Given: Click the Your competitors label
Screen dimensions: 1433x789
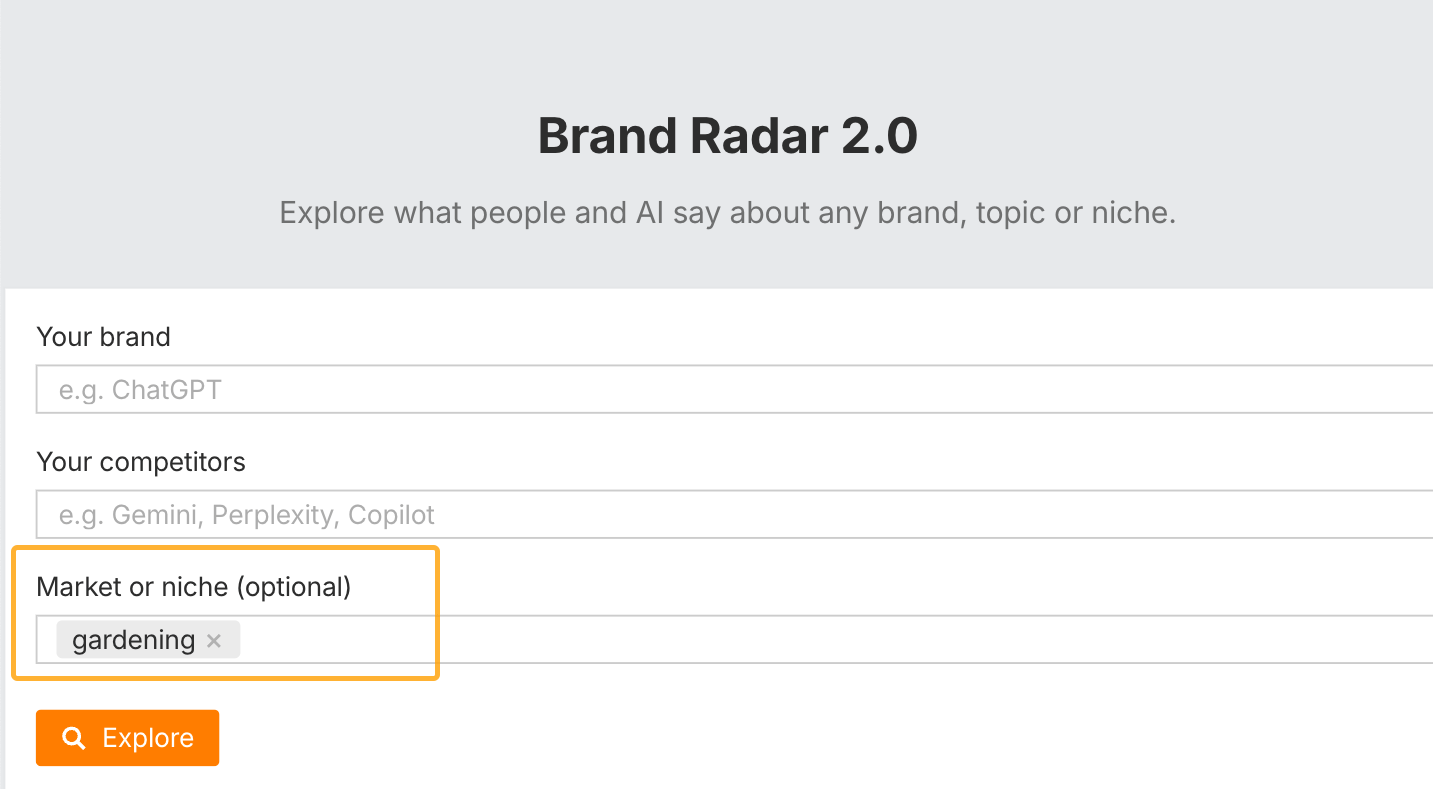Looking at the screenshot, I should (x=141, y=462).
